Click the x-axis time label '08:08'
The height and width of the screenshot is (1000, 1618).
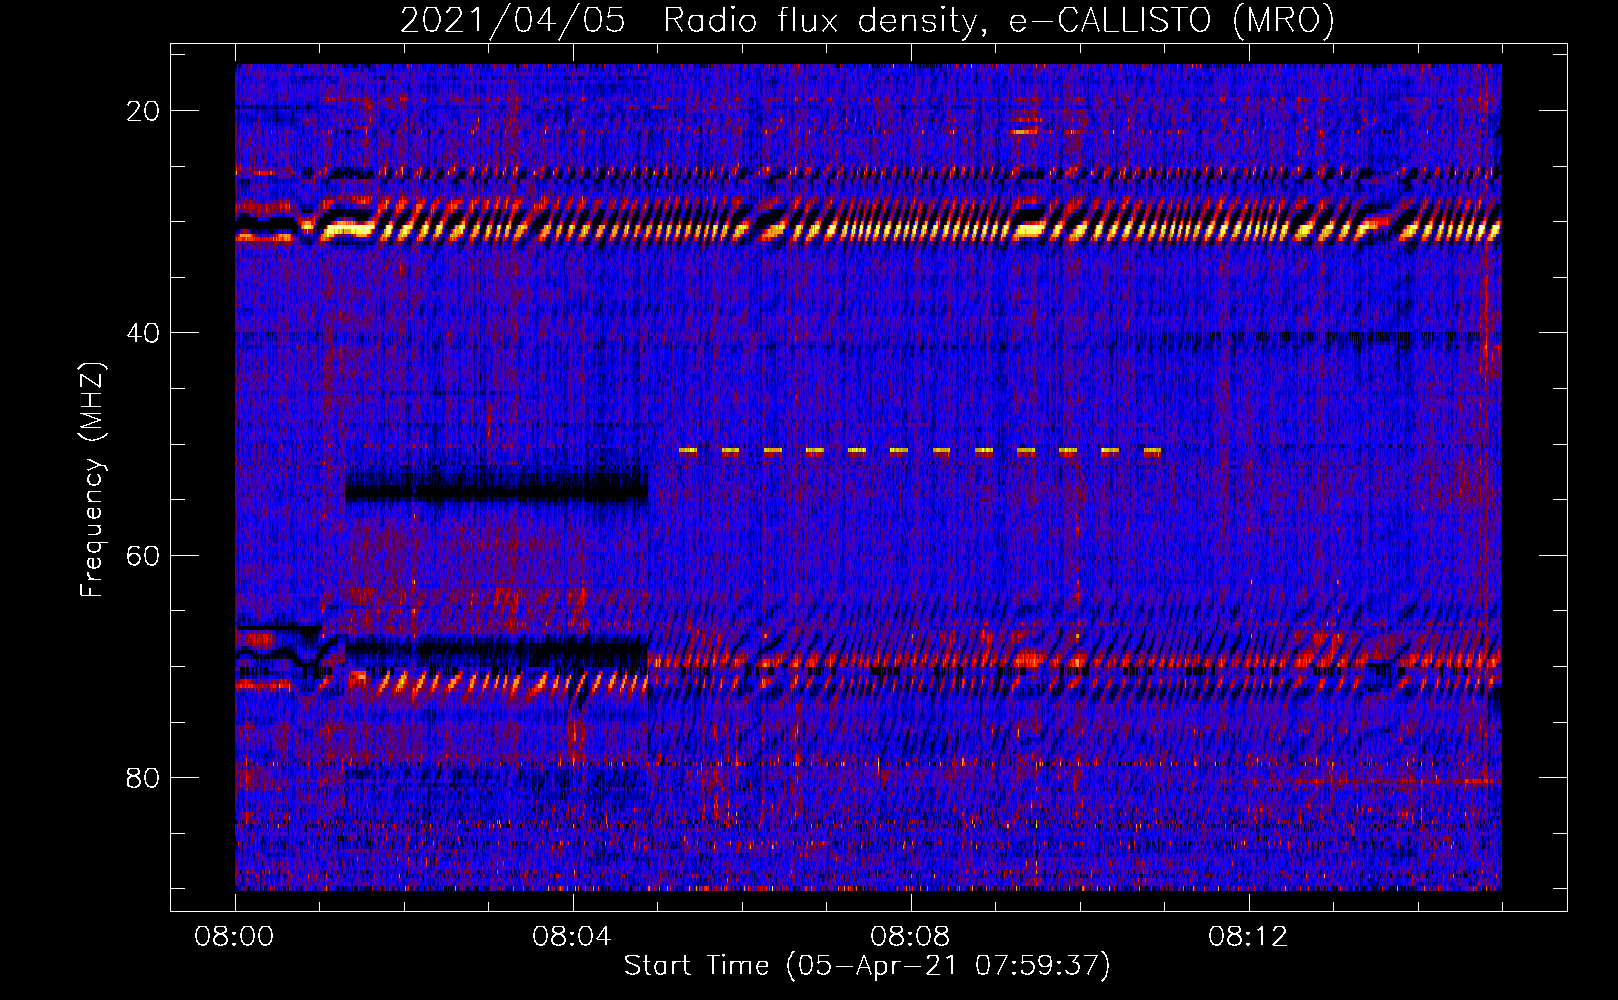click(x=910, y=936)
